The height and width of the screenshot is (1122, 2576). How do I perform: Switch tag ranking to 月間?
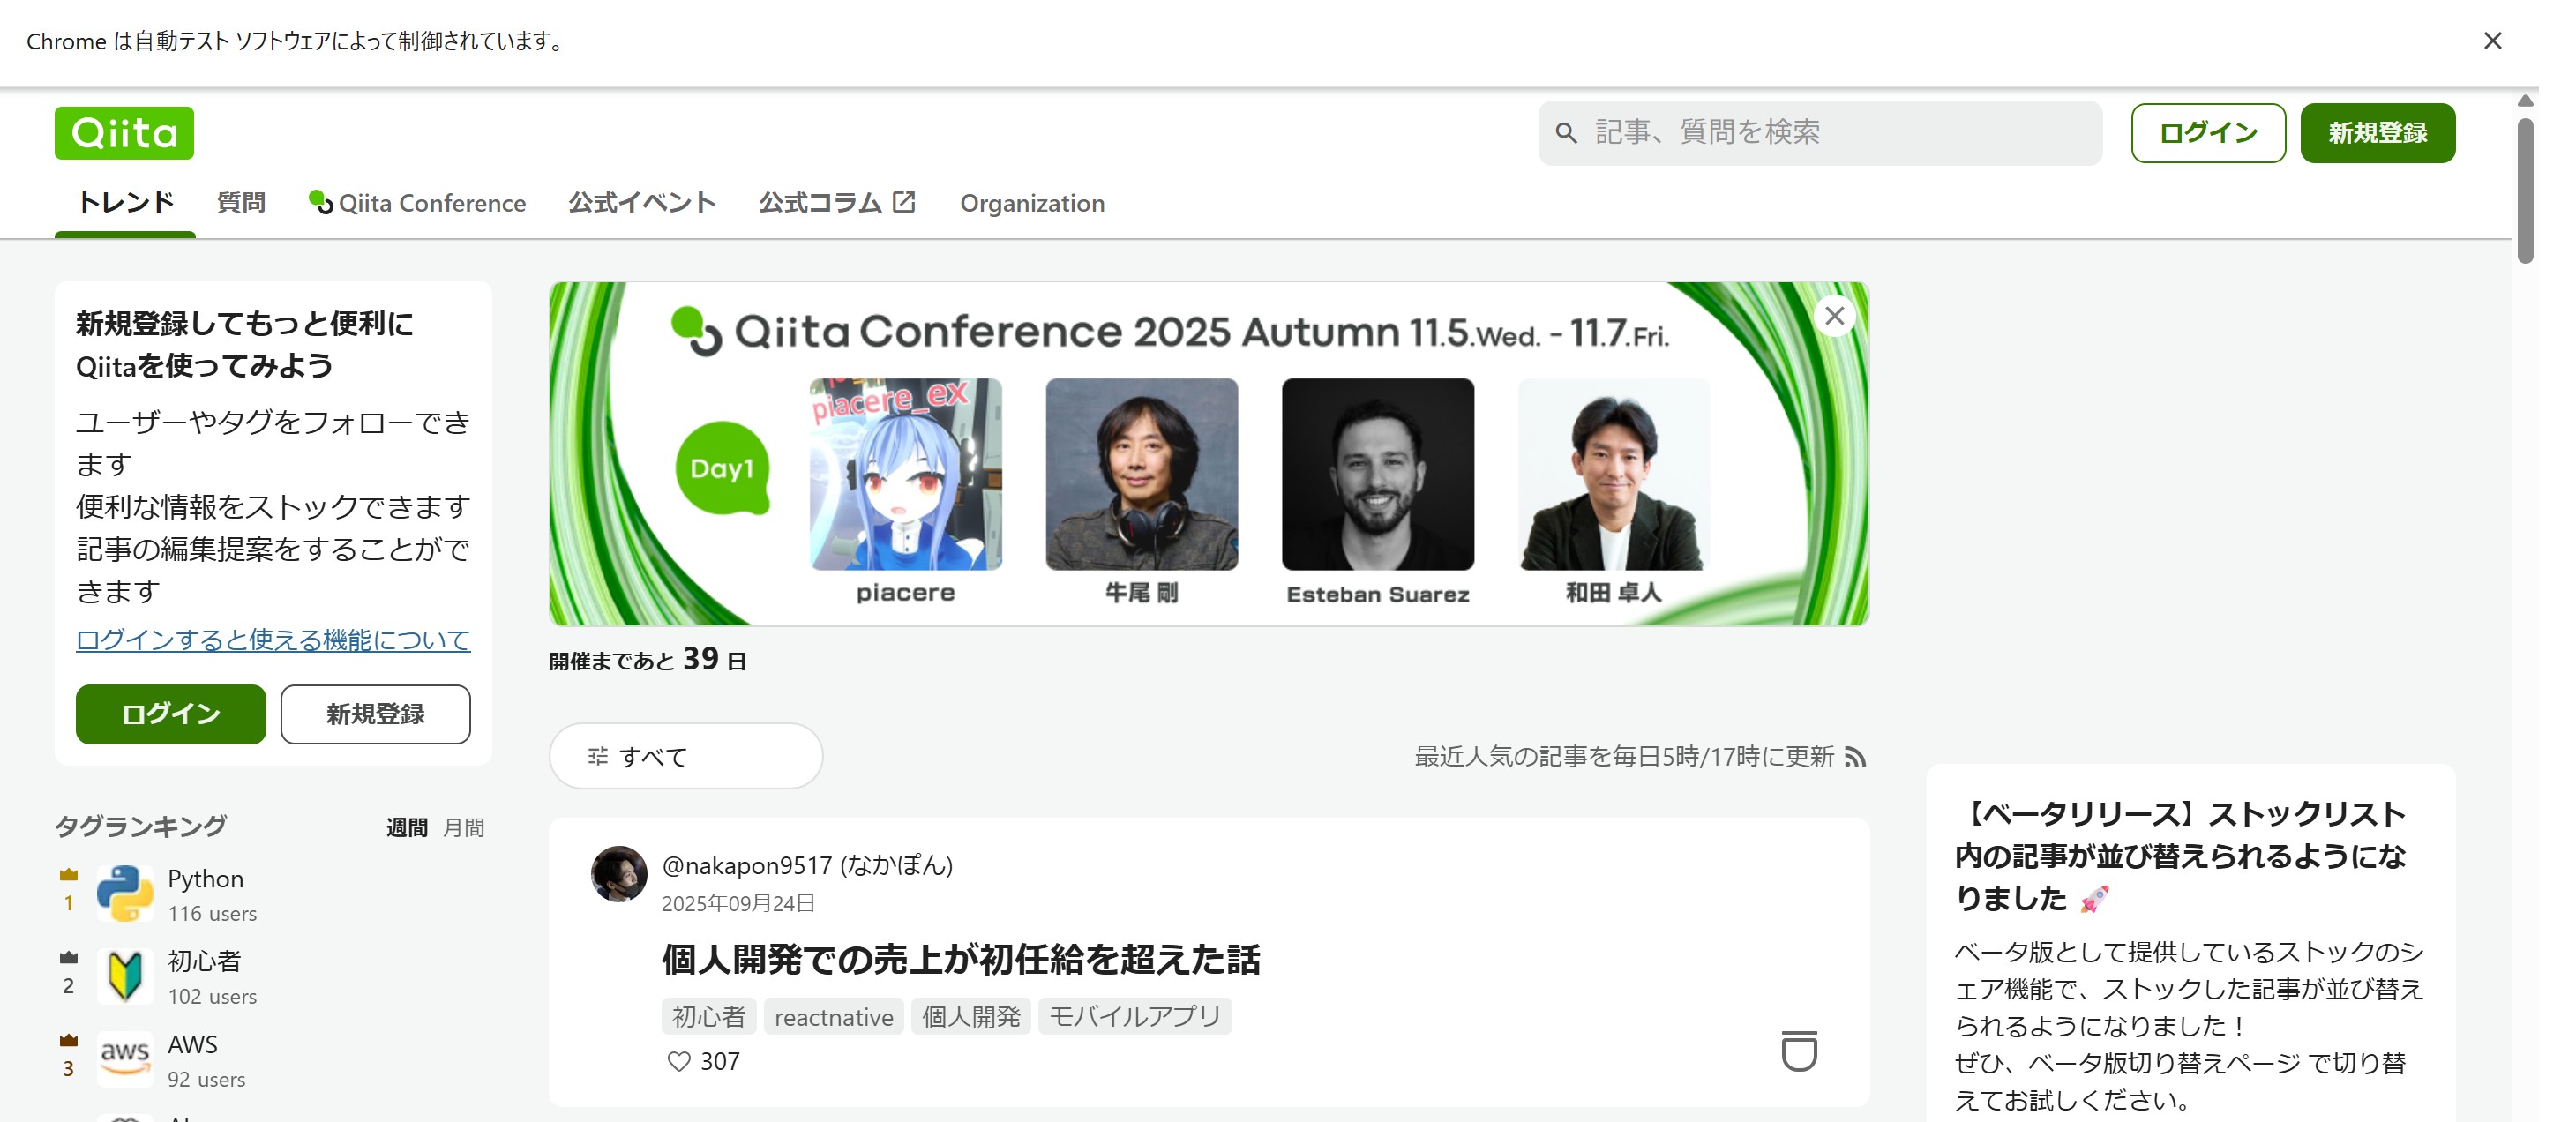point(463,828)
